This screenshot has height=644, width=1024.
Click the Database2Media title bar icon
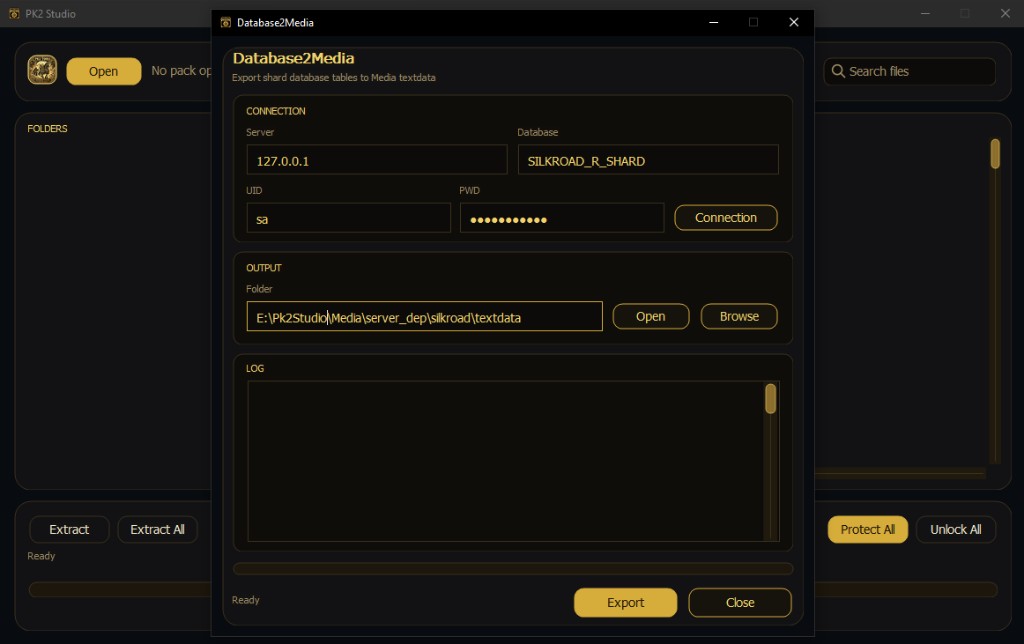(226, 22)
